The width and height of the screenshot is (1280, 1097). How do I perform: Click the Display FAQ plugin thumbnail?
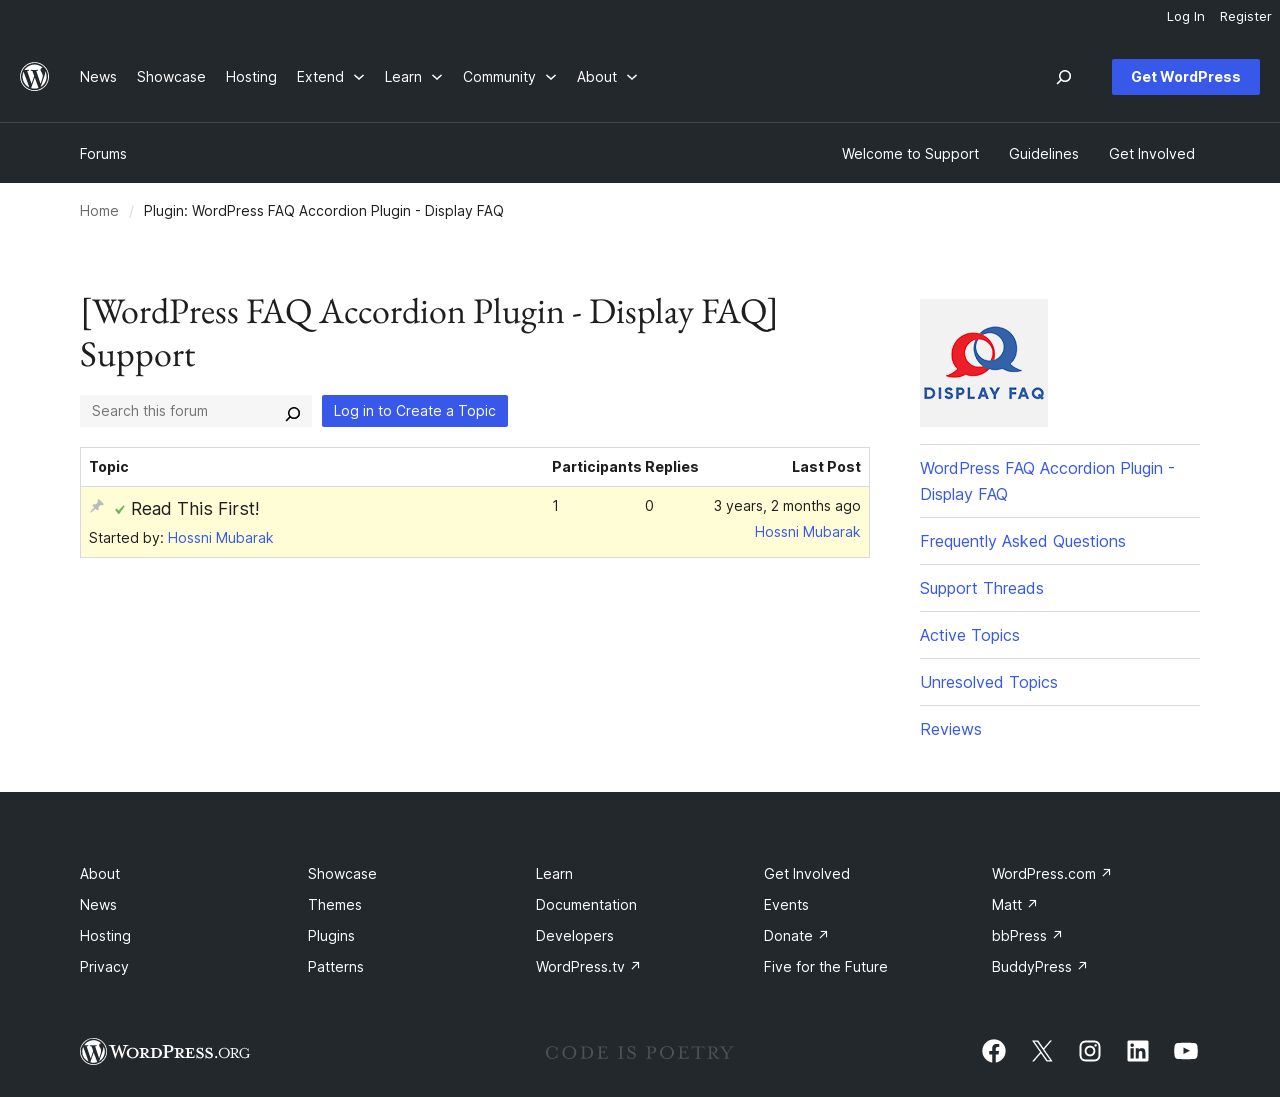pos(984,363)
